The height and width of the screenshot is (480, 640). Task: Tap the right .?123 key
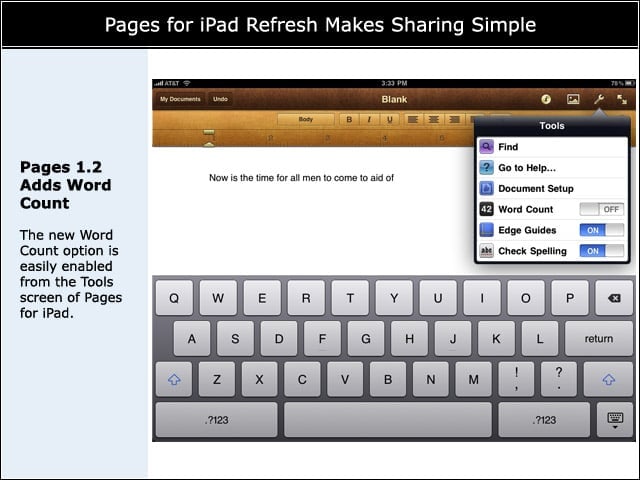pos(544,420)
